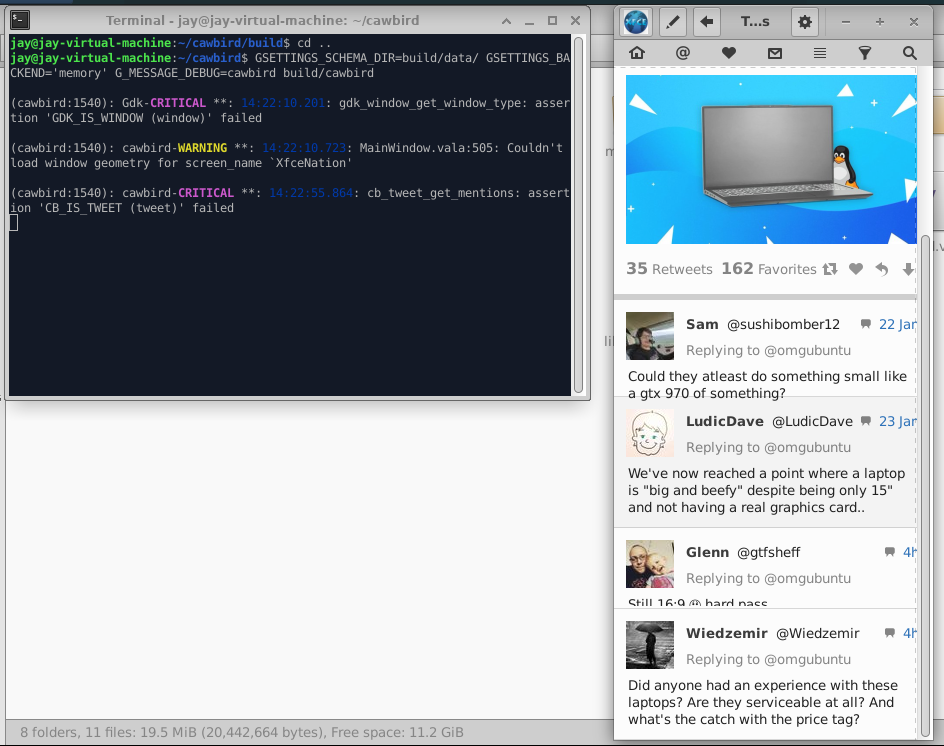Click the @omgubuntu mention in Wiedzemir's reply
Image resolution: width=944 pixels, height=746 pixels.
pos(807,659)
